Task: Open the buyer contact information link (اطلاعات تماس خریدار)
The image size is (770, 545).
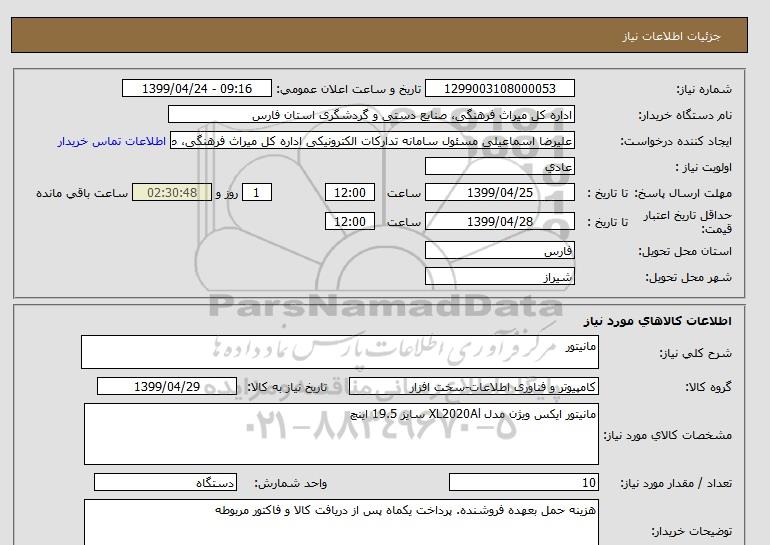Action: click(x=111, y=141)
